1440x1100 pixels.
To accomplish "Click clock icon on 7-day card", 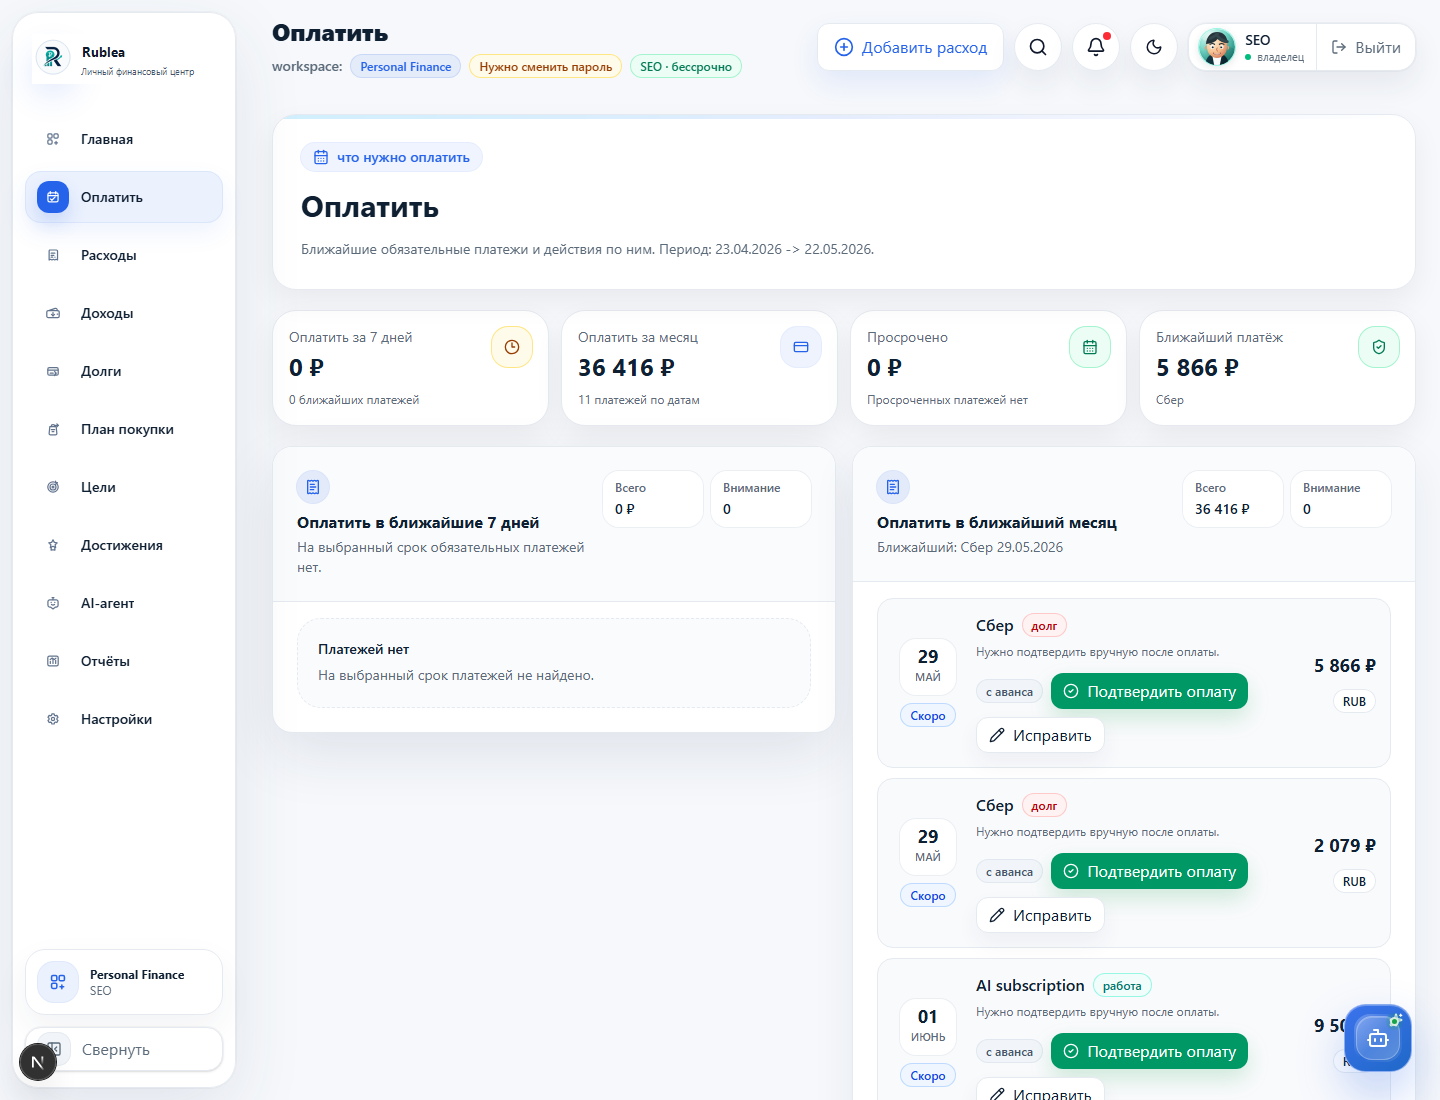I will 512,347.
